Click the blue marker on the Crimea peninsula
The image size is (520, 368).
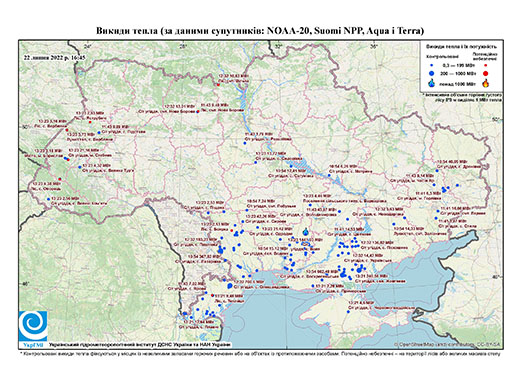[x=348, y=312]
